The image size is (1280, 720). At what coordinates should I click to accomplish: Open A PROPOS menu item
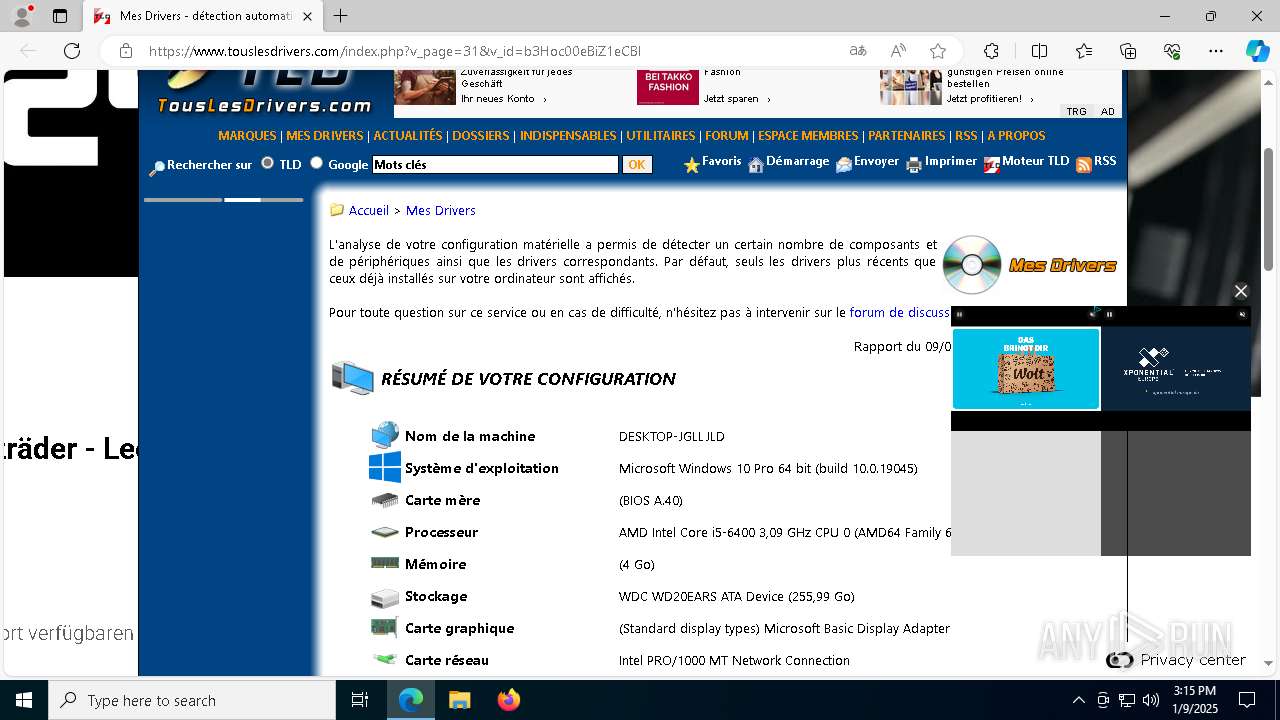pos(1016,136)
